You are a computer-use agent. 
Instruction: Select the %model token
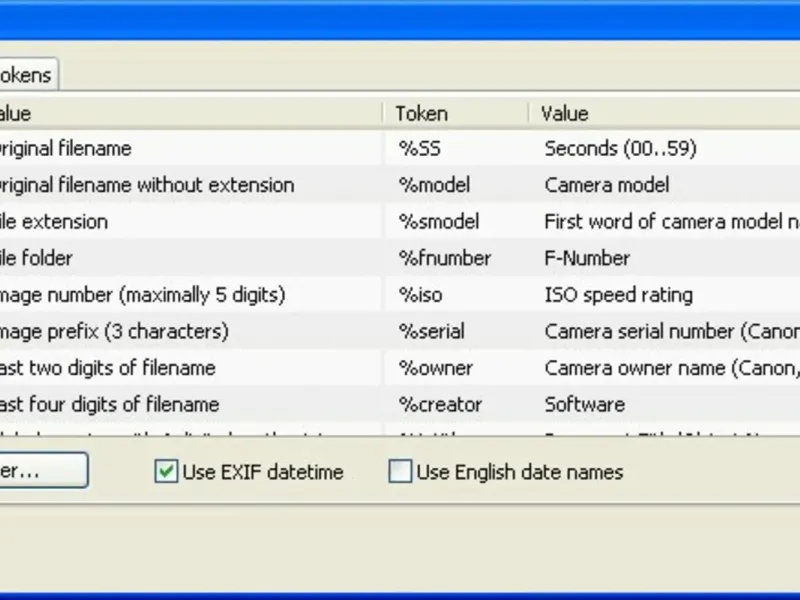[434, 185]
